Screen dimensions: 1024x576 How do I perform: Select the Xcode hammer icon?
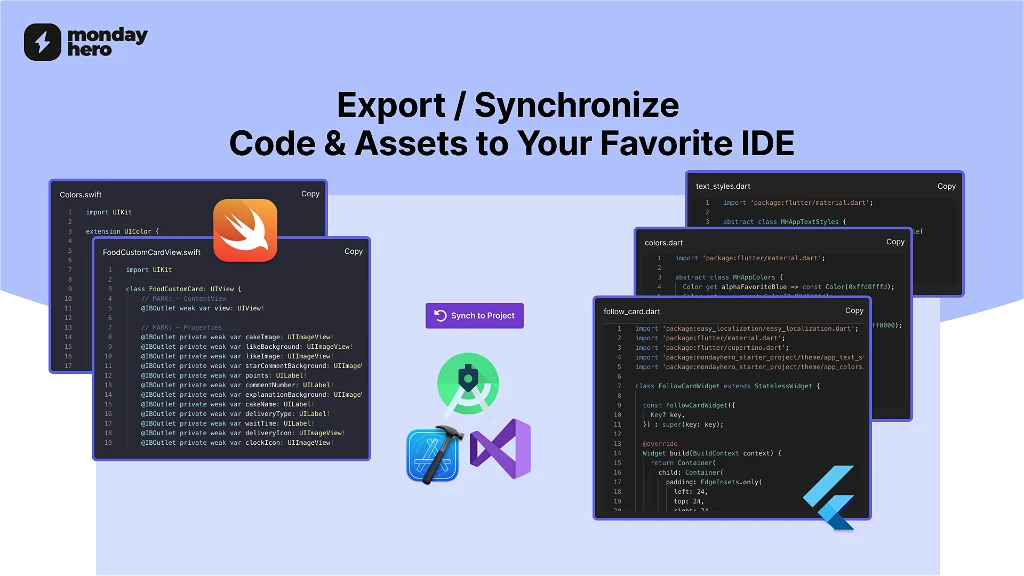click(x=433, y=455)
